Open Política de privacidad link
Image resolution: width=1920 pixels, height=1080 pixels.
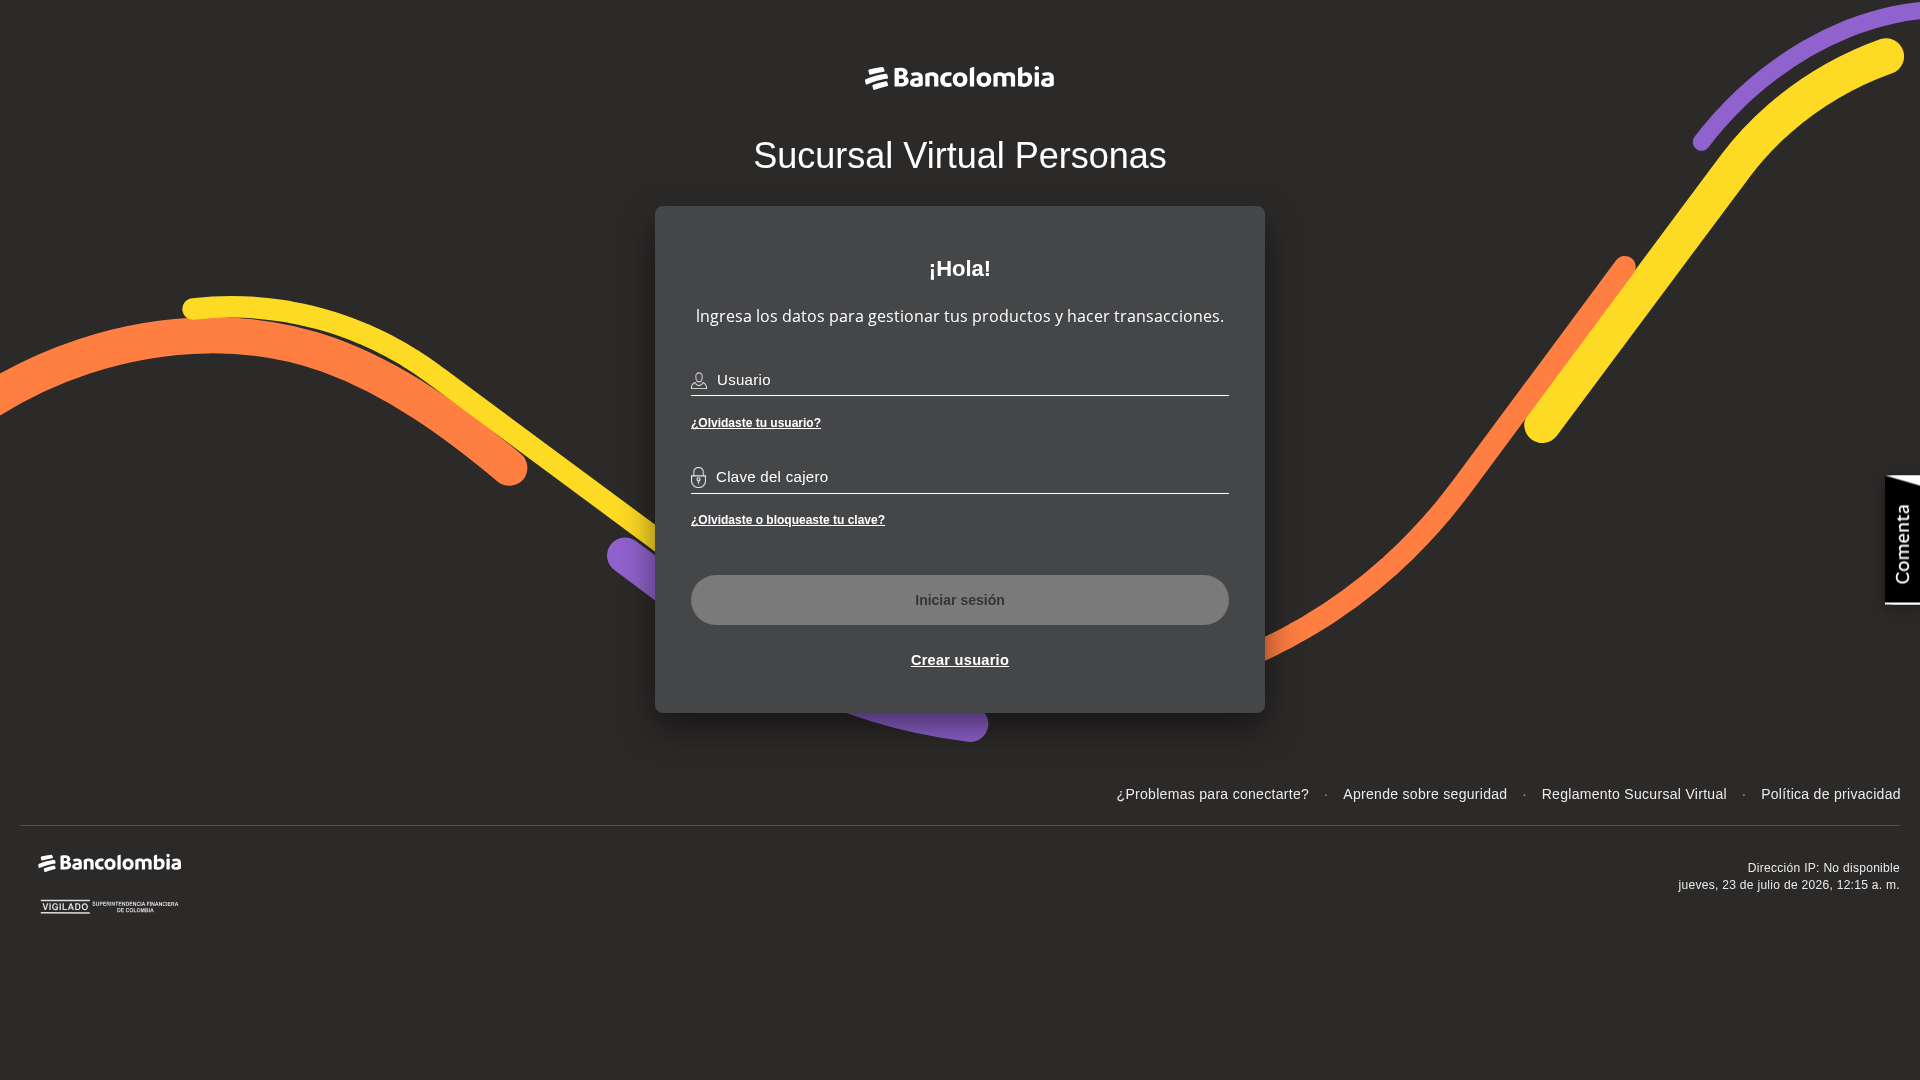pos(1830,794)
